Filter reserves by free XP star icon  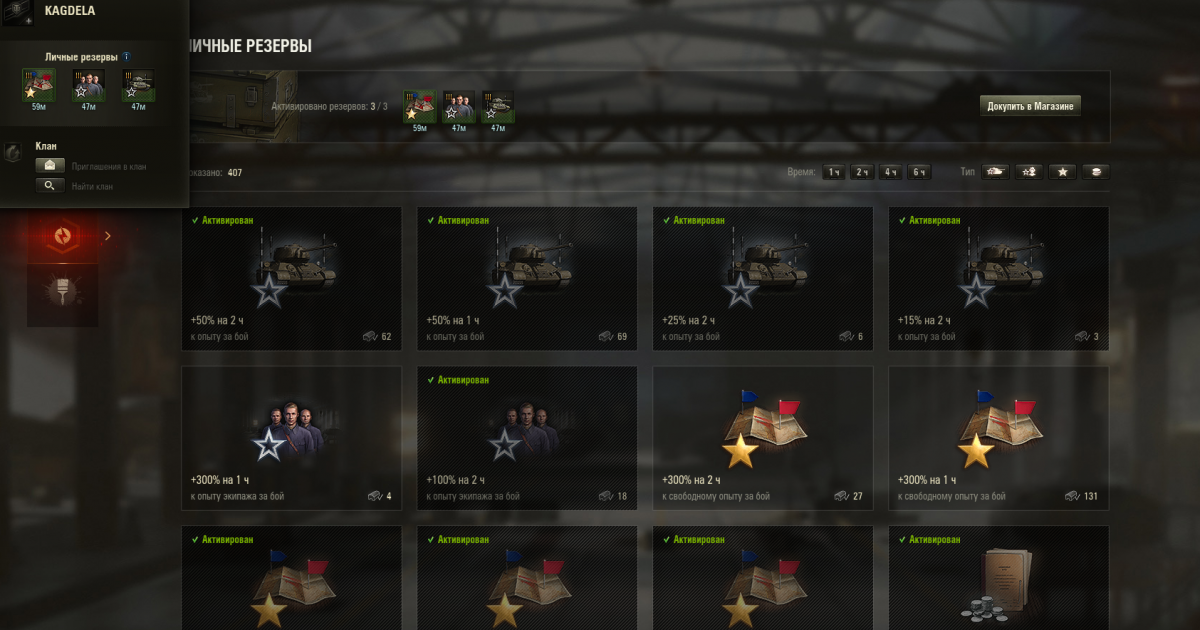(1062, 172)
